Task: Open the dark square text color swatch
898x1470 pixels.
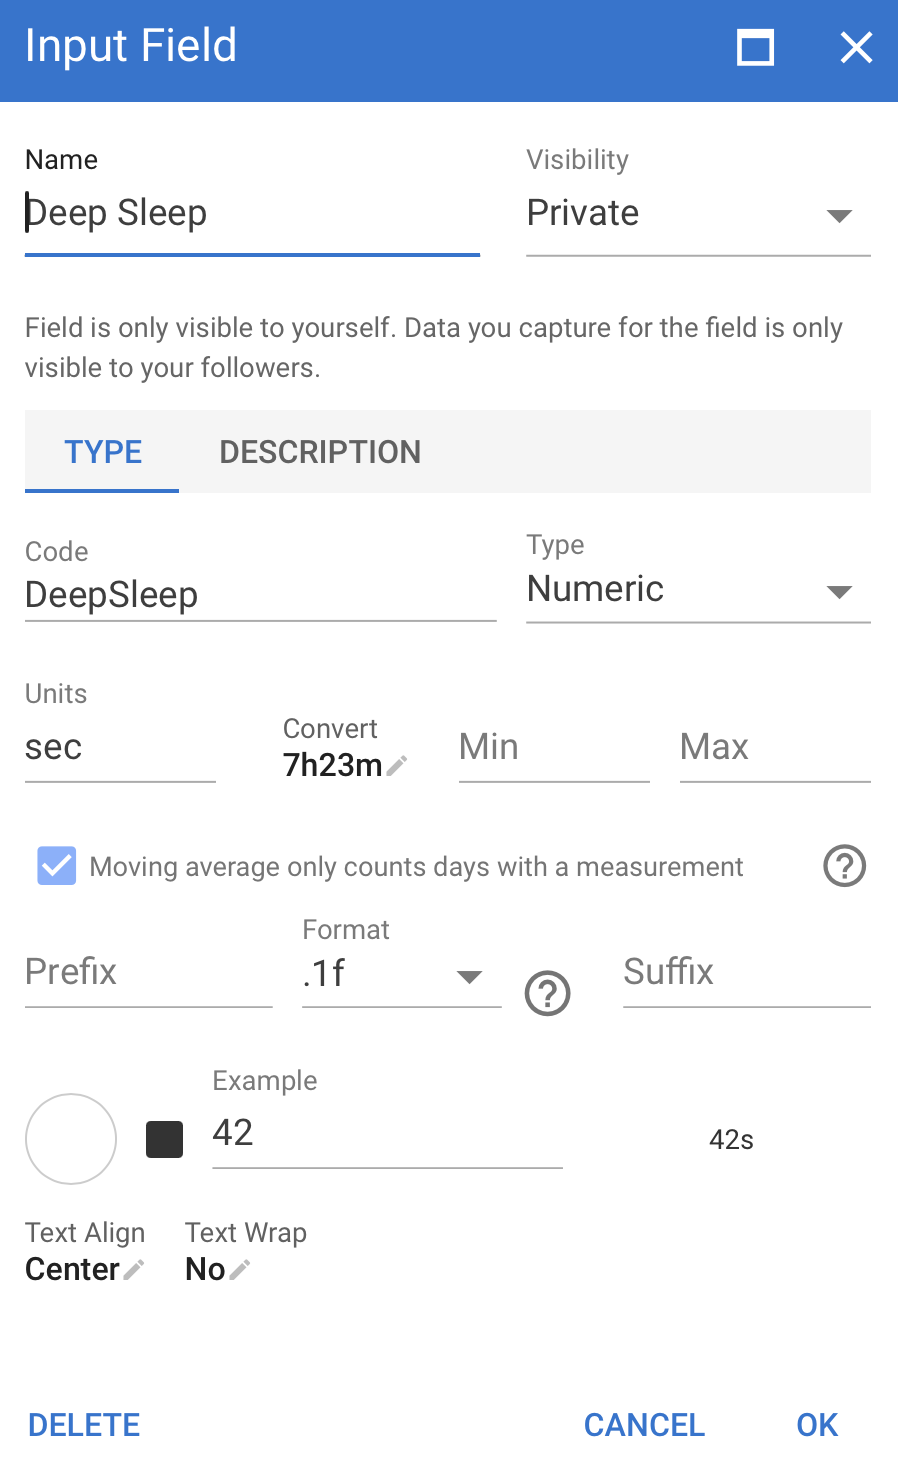Action: [165, 1139]
